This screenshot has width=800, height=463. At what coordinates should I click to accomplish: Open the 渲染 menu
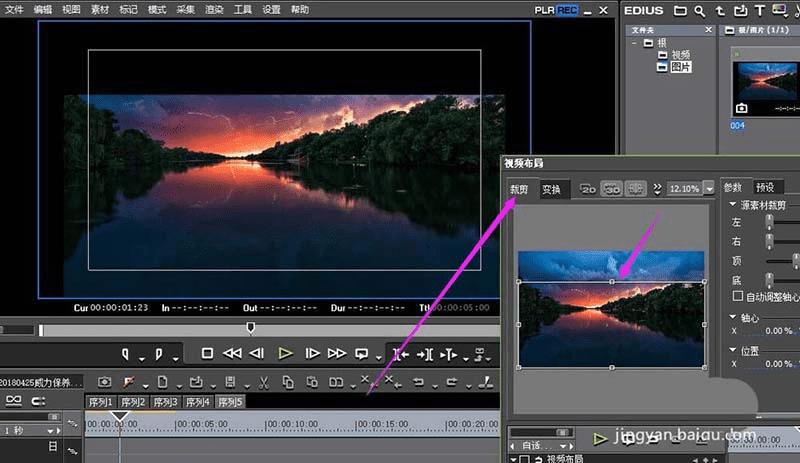214,9
